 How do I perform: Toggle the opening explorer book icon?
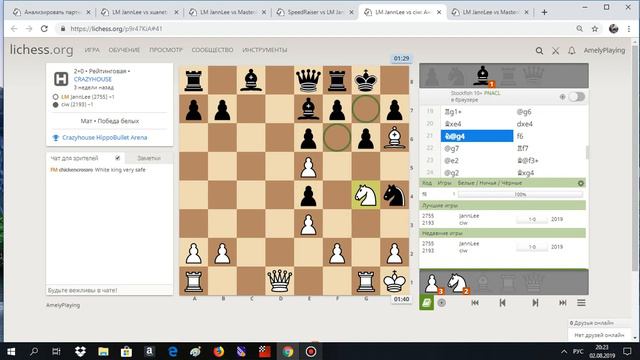(x=427, y=303)
